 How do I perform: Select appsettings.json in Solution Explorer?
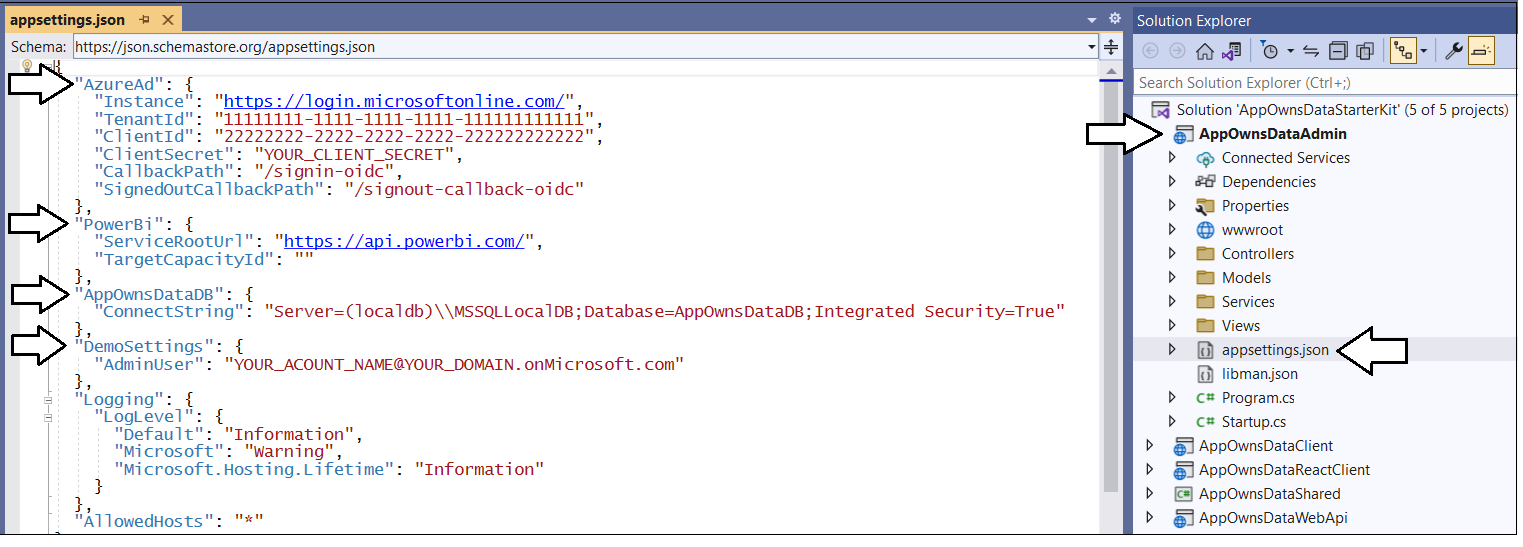coord(1275,350)
